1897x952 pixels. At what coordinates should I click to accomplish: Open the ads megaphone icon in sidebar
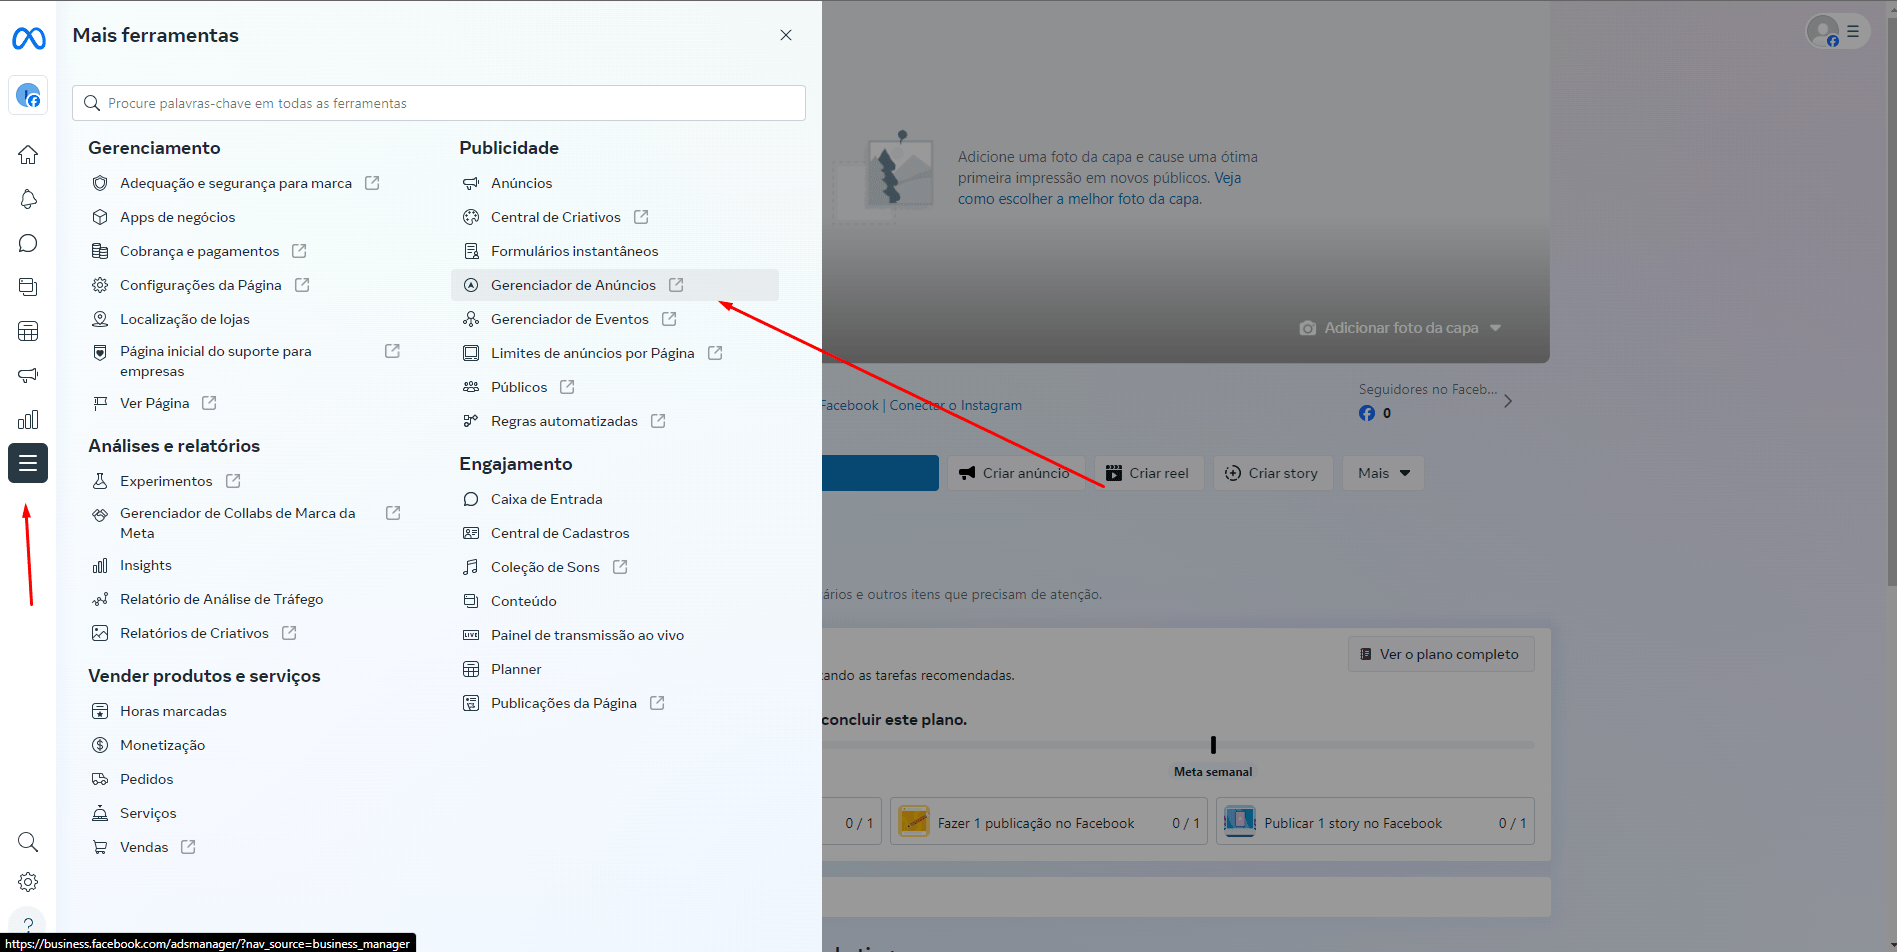(28, 375)
